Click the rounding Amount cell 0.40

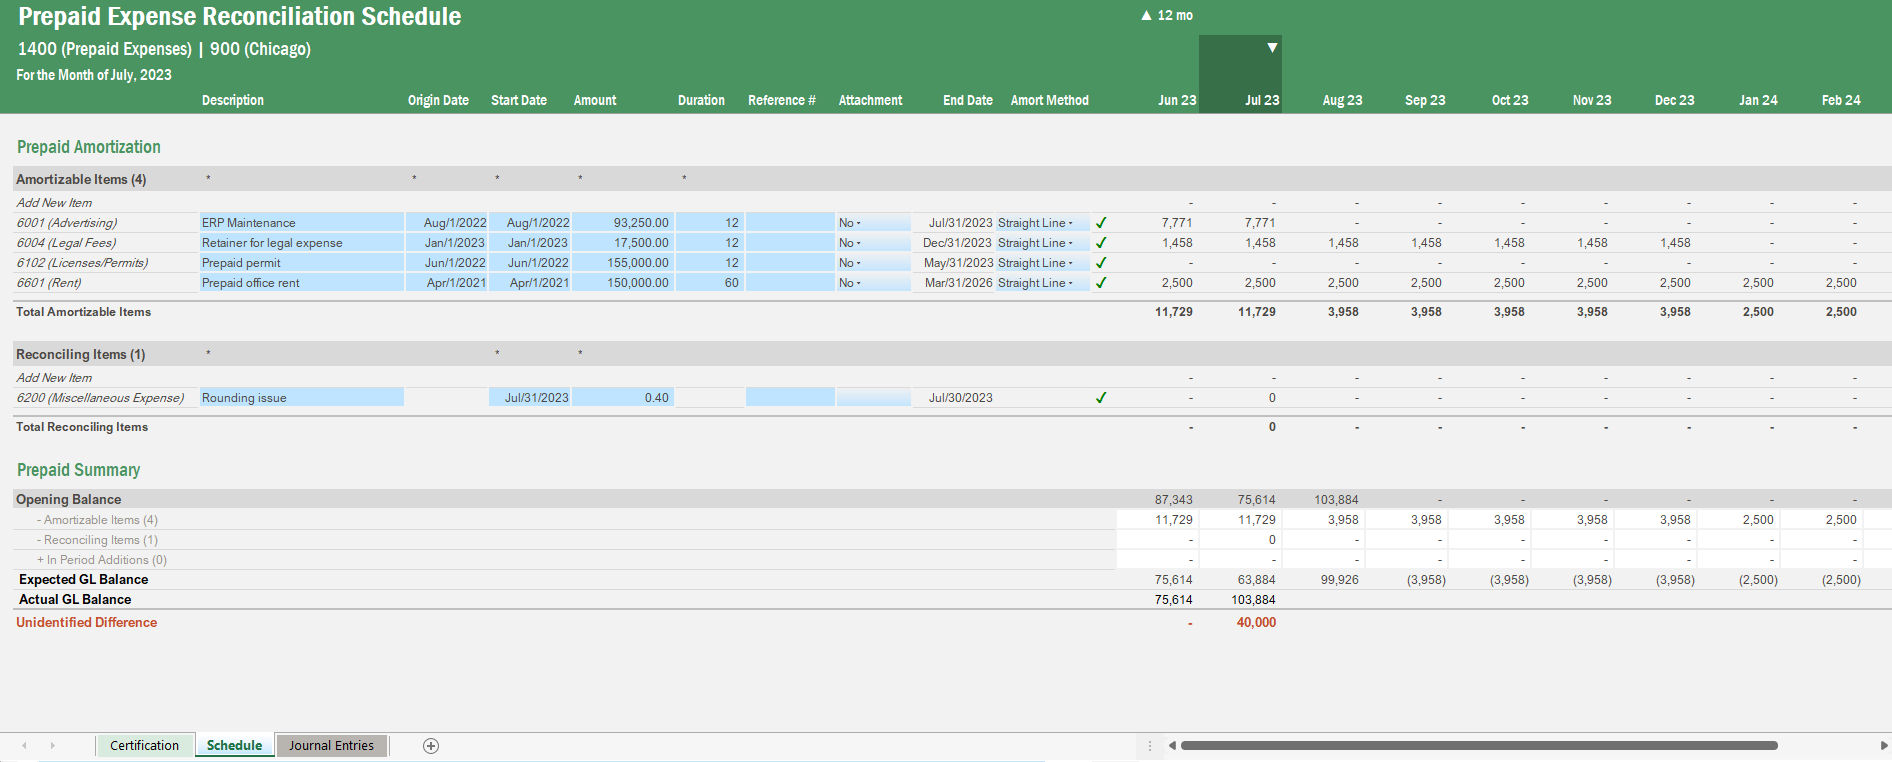[622, 398]
